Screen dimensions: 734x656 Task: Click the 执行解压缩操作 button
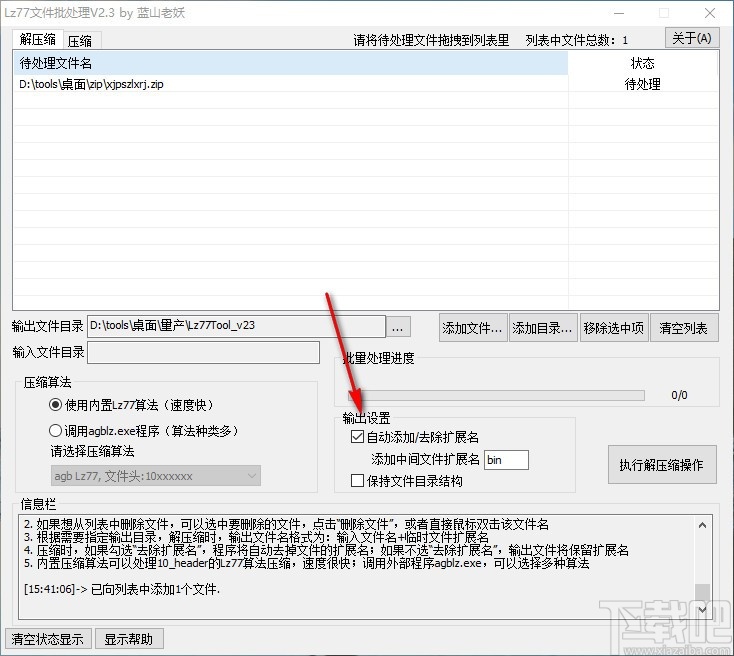[x=662, y=464]
